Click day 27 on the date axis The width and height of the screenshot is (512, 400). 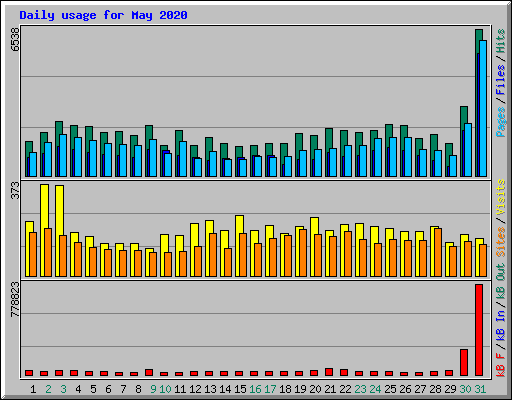click(x=420, y=389)
